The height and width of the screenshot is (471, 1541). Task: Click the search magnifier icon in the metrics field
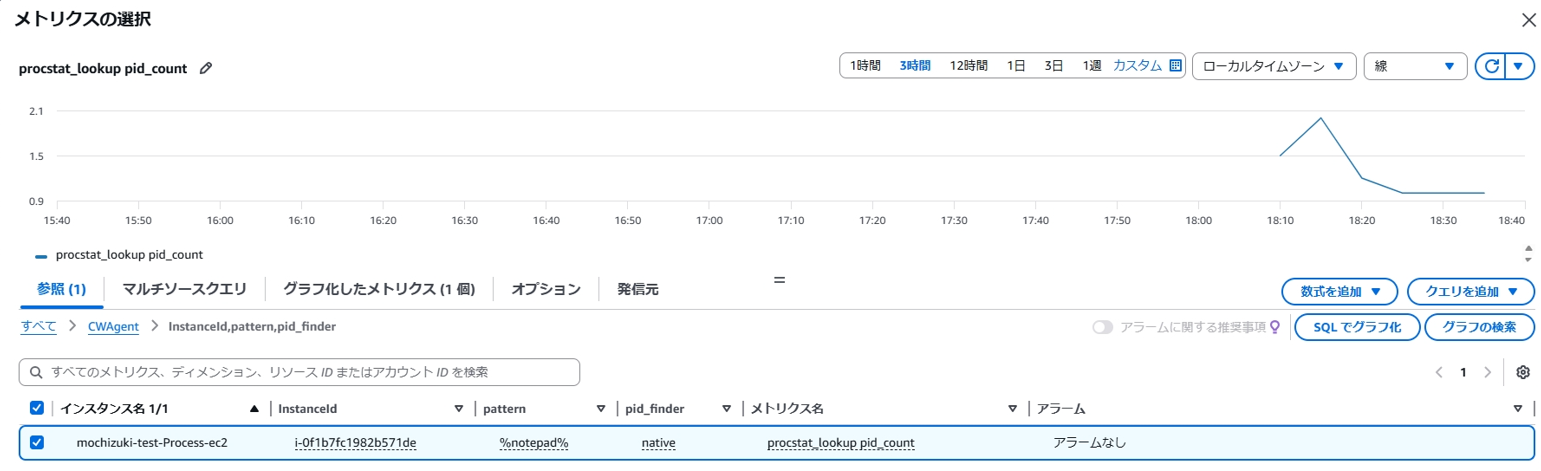pyautogui.click(x=36, y=372)
